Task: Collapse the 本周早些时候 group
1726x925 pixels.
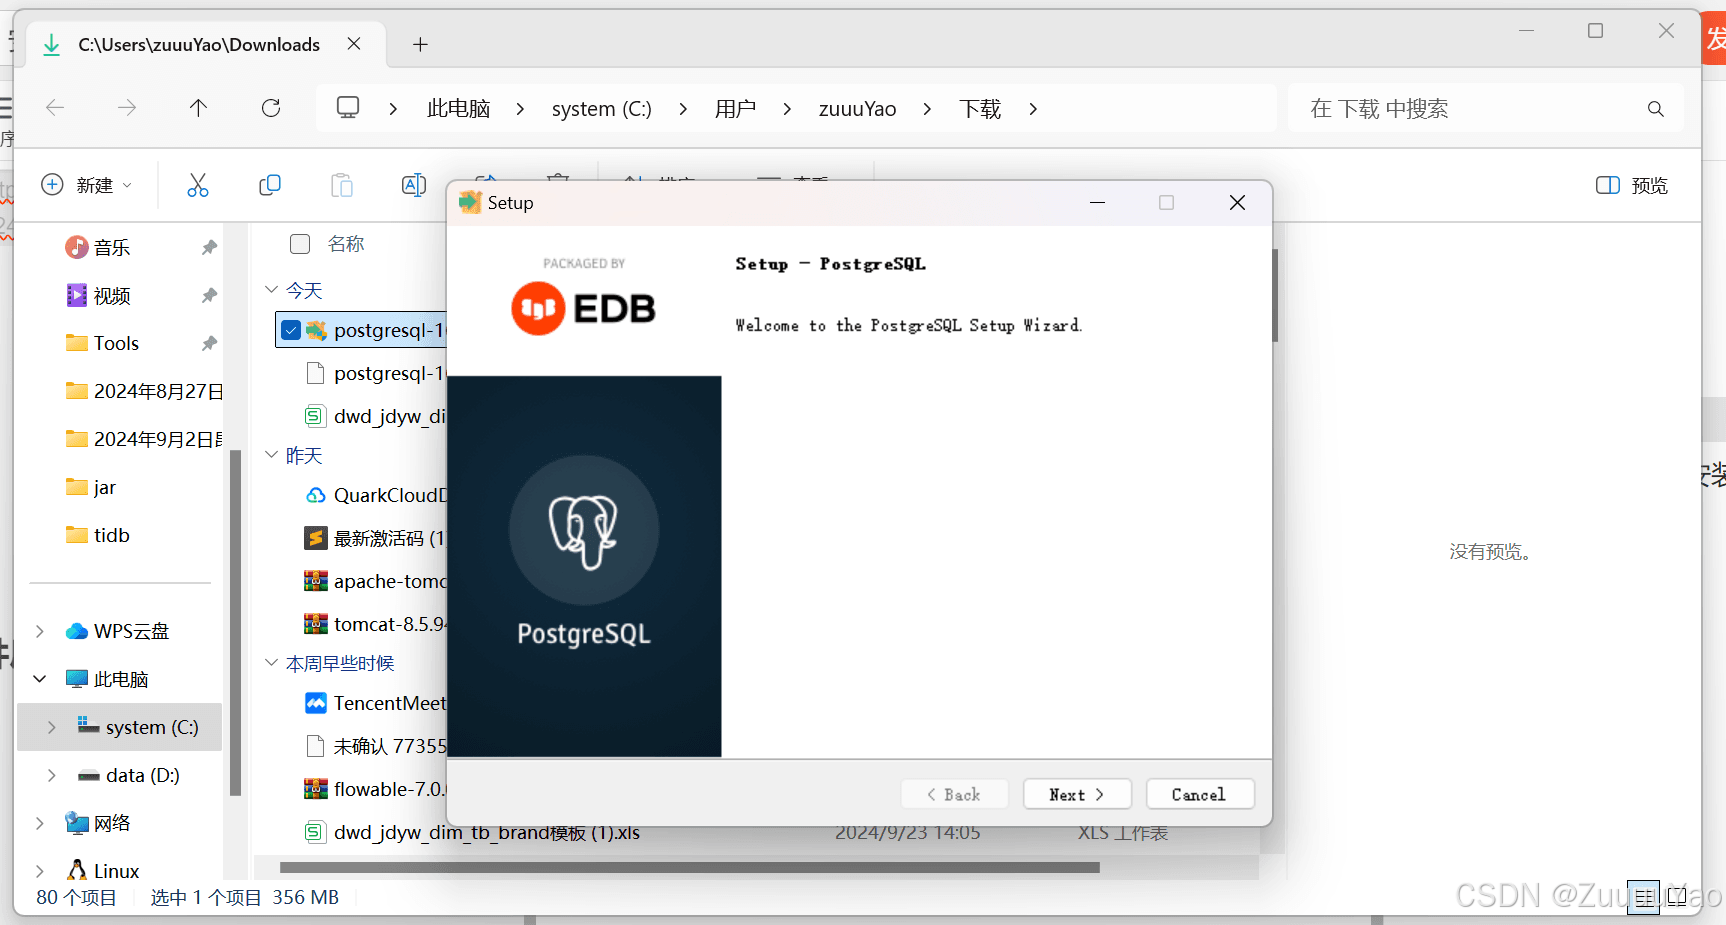Action: pyautogui.click(x=271, y=663)
